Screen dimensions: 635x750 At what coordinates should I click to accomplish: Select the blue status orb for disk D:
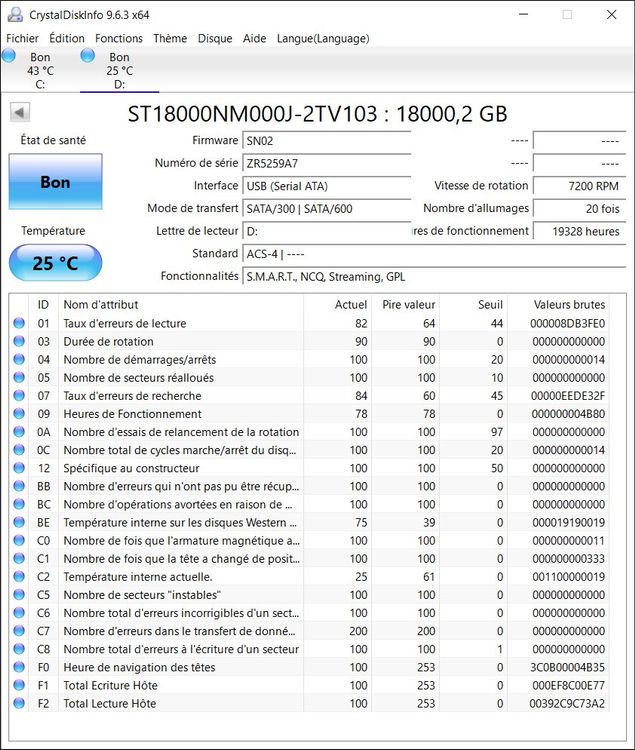88,55
